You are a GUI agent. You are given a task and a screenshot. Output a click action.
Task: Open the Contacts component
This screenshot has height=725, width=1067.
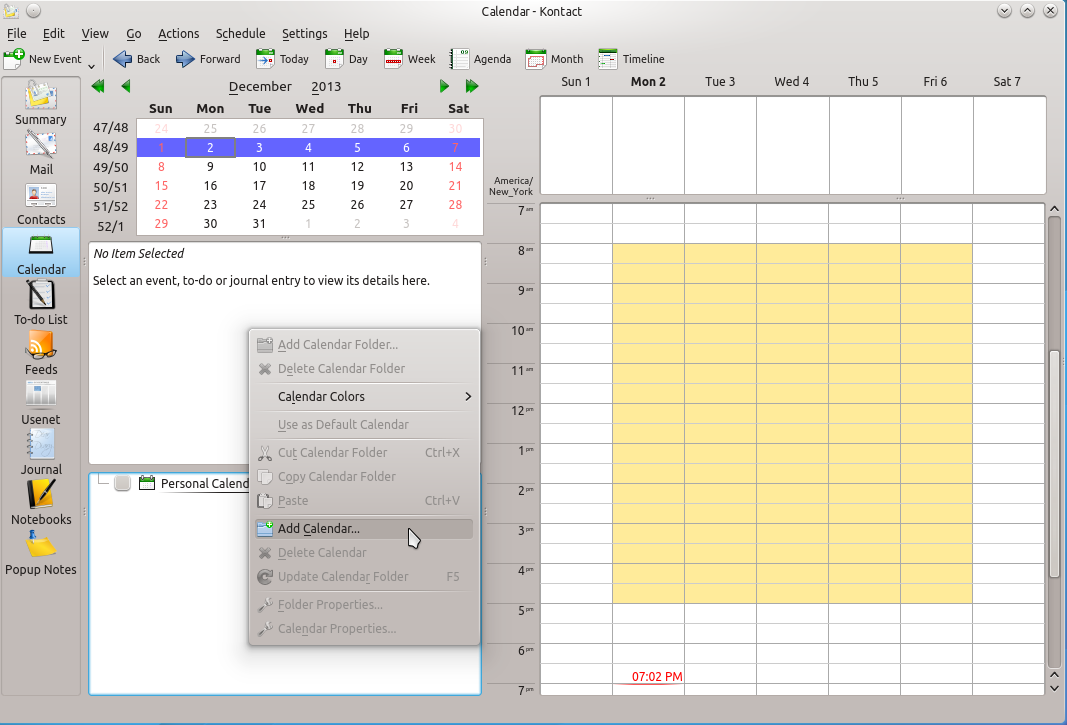click(41, 204)
